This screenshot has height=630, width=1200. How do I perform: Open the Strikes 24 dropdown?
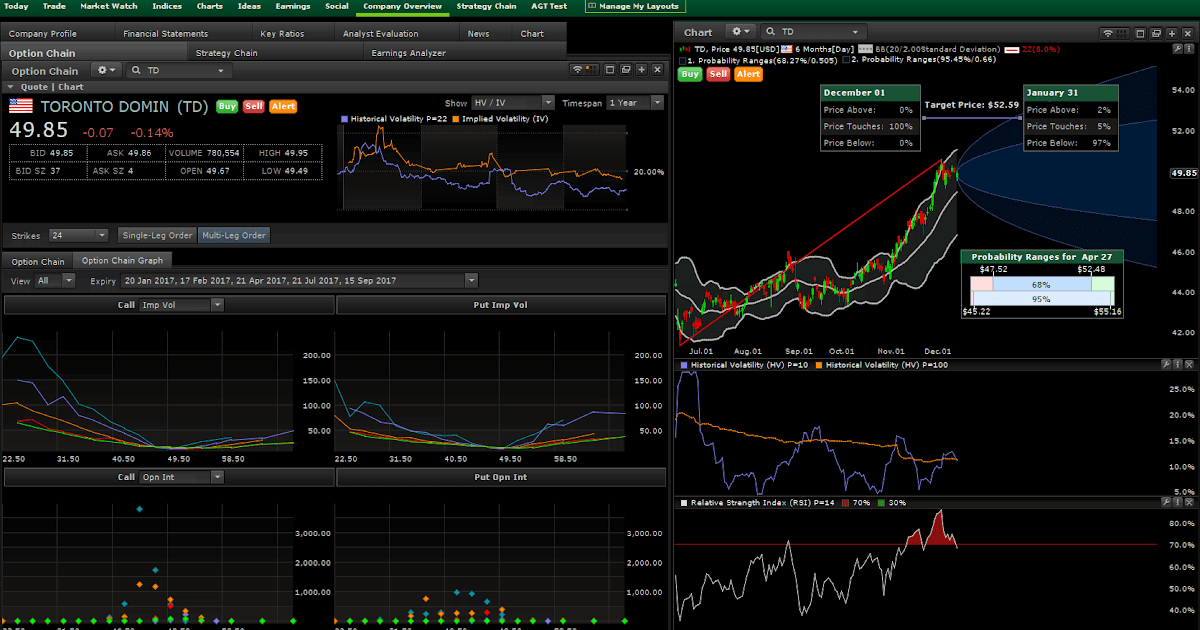[78, 236]
